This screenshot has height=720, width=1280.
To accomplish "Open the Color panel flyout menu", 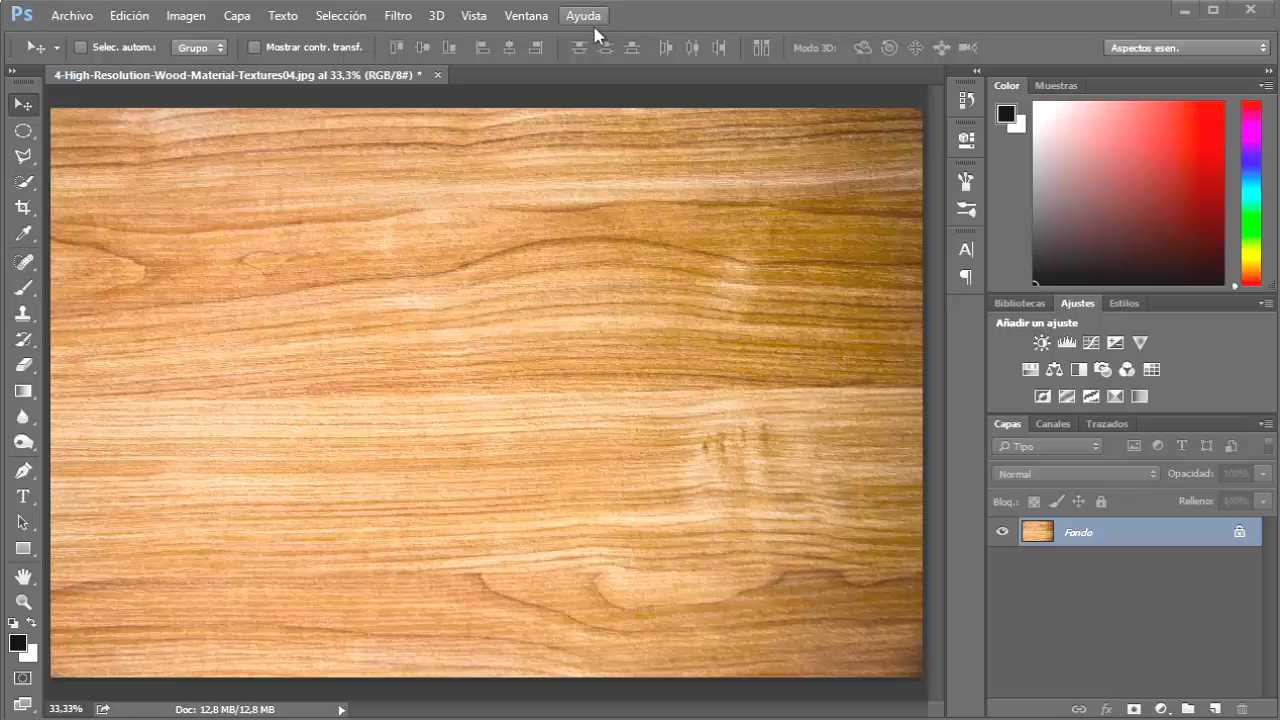I will (x=1266, y=86).
